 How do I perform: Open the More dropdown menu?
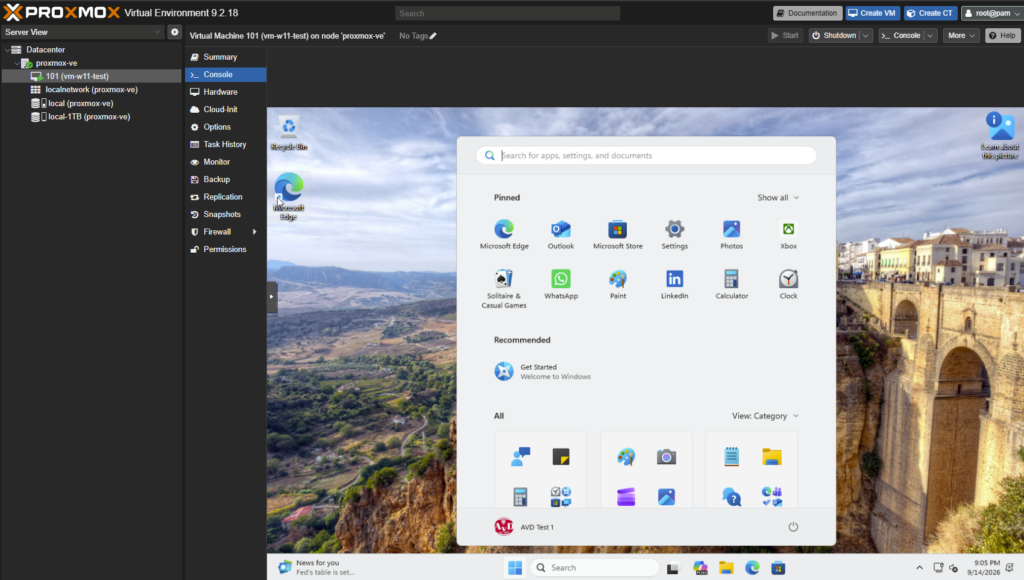[x=961, y=36]
